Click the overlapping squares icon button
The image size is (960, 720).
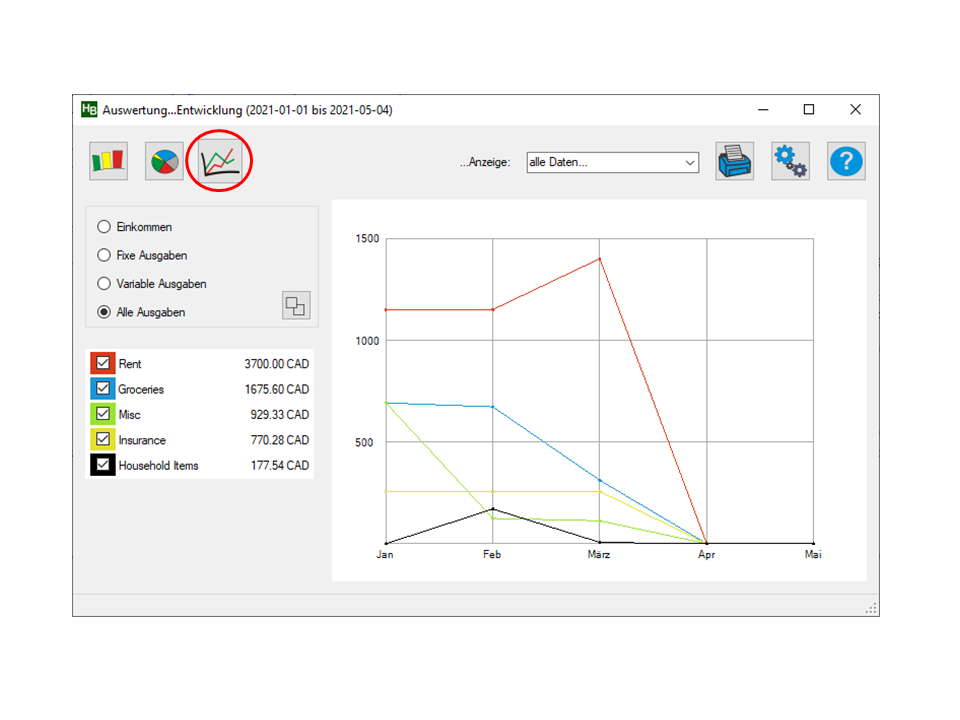point(296,306)
